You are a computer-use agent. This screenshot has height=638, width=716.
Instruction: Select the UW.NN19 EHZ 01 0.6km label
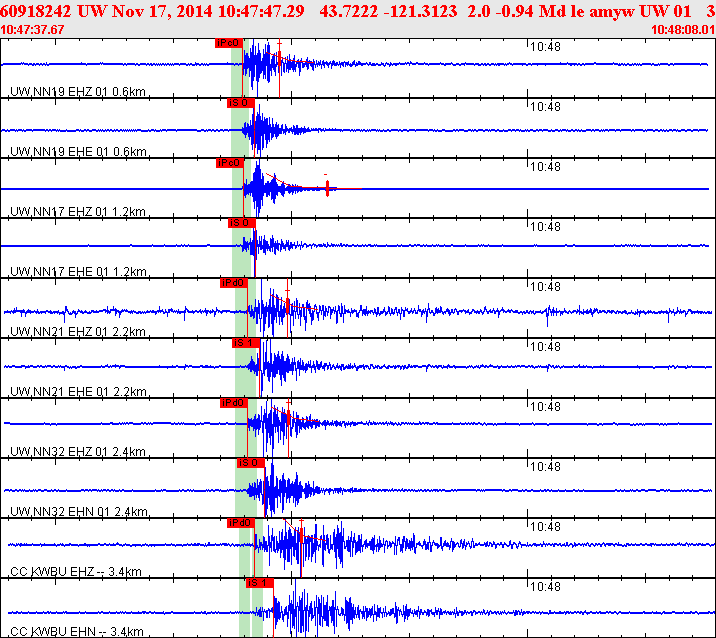pyautogui.click(x=78, y=91)
